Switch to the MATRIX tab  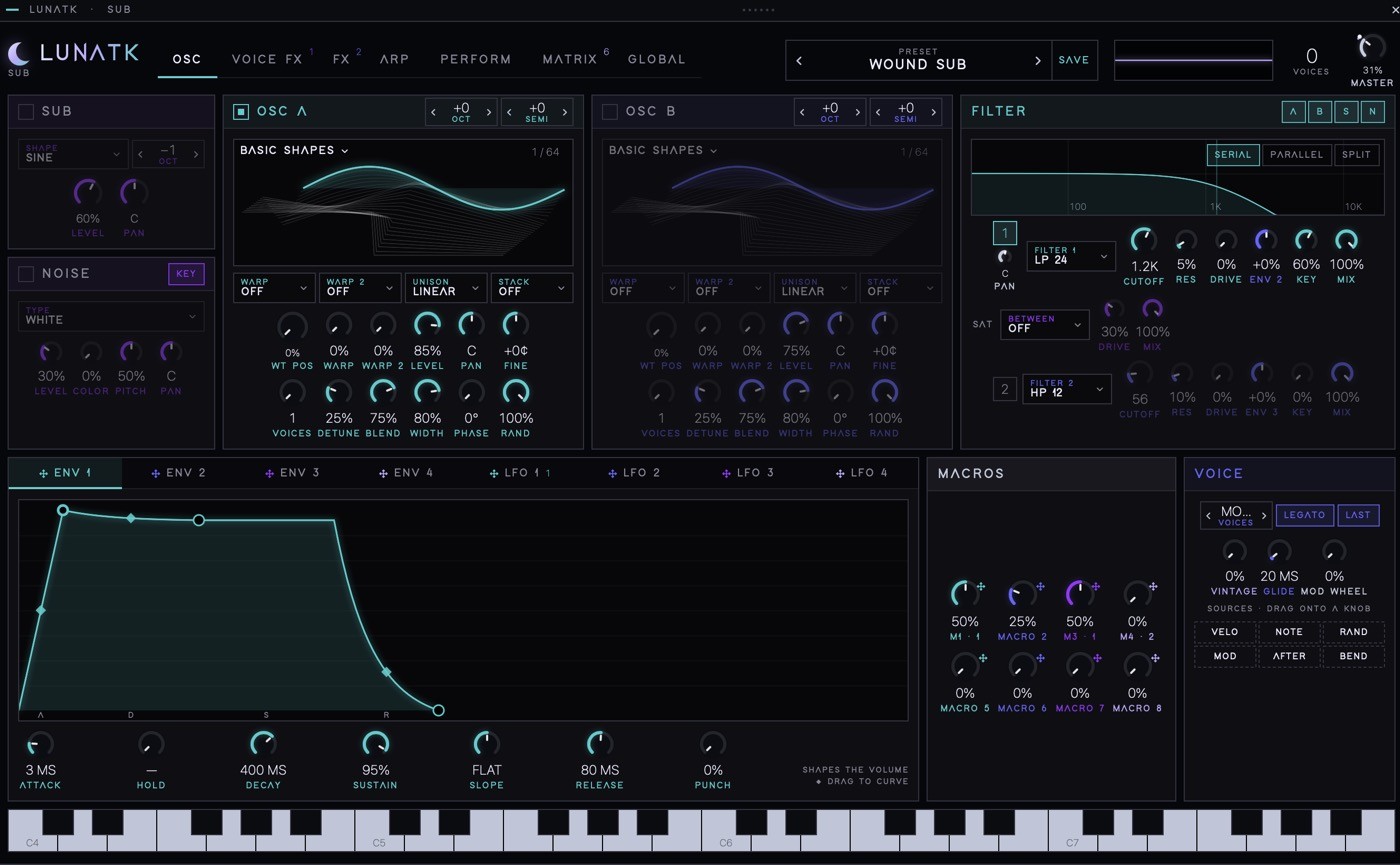point(570,60)
